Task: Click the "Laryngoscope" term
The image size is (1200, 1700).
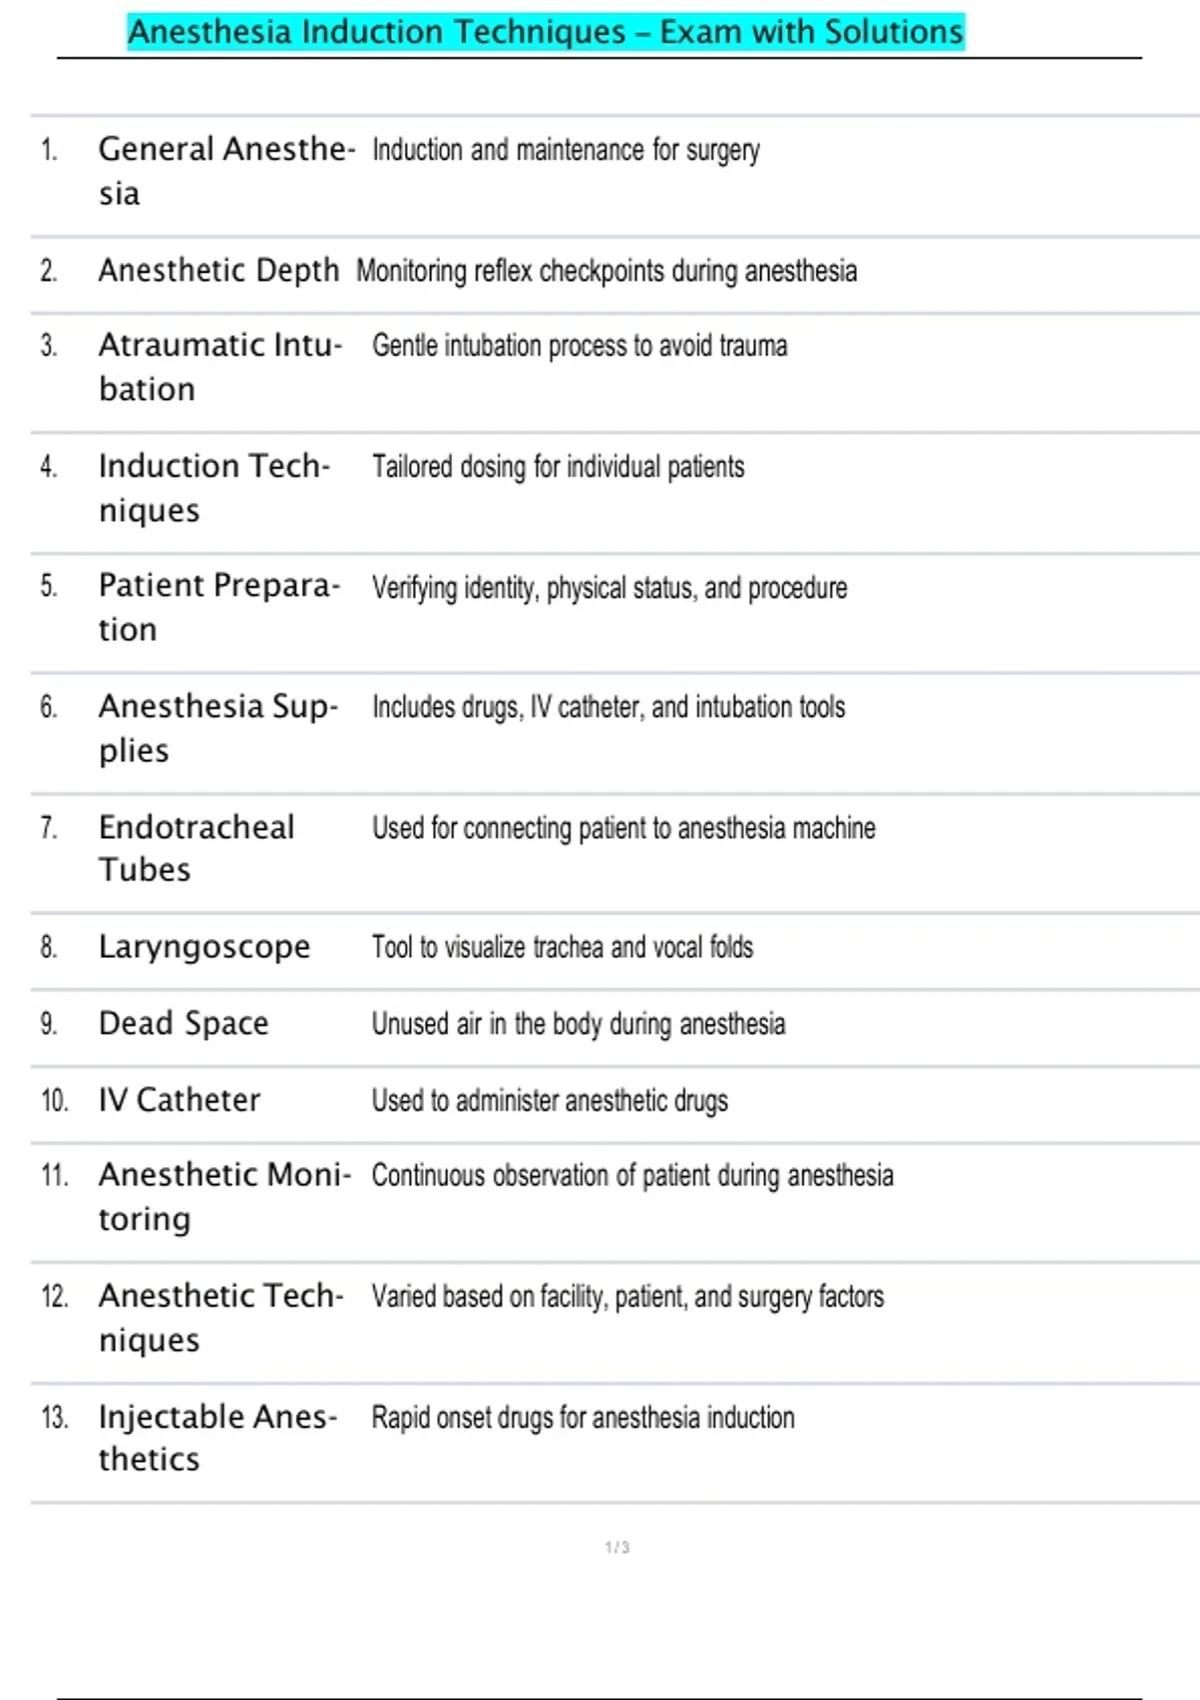Action: pyautogui.click(x=204, y=946)
